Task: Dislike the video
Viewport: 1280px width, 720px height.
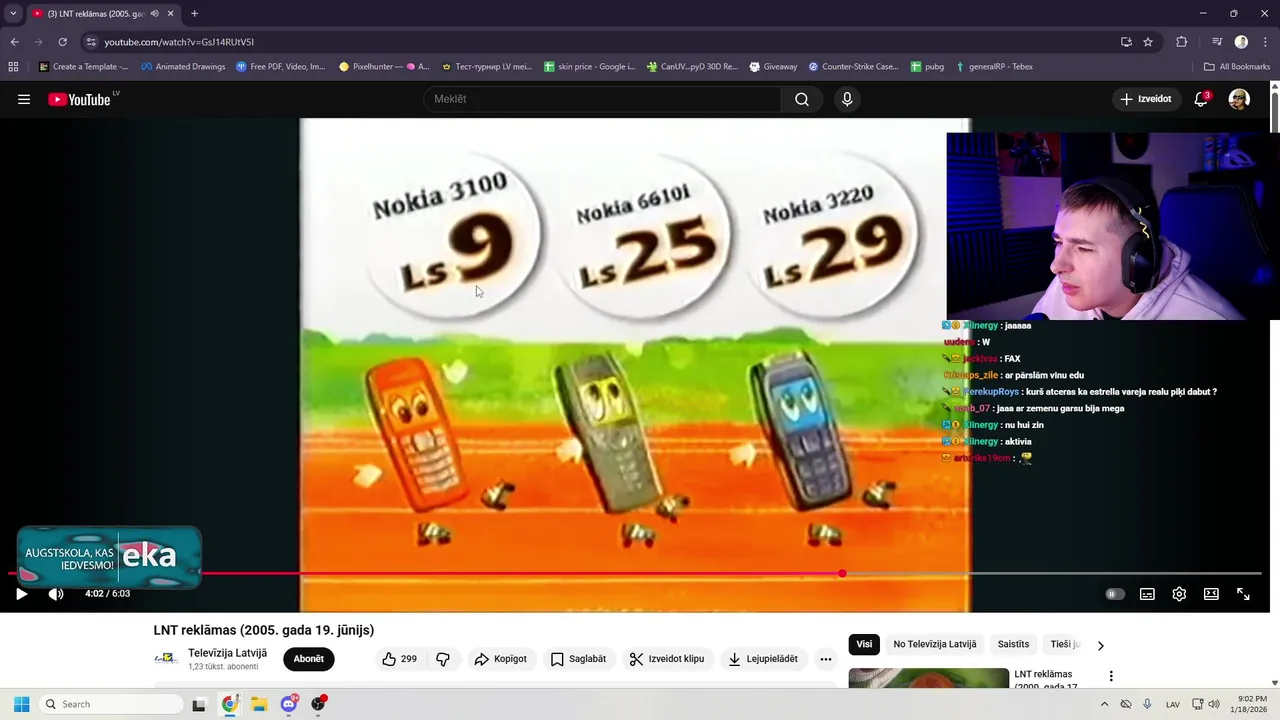Action: click(443, 659)
